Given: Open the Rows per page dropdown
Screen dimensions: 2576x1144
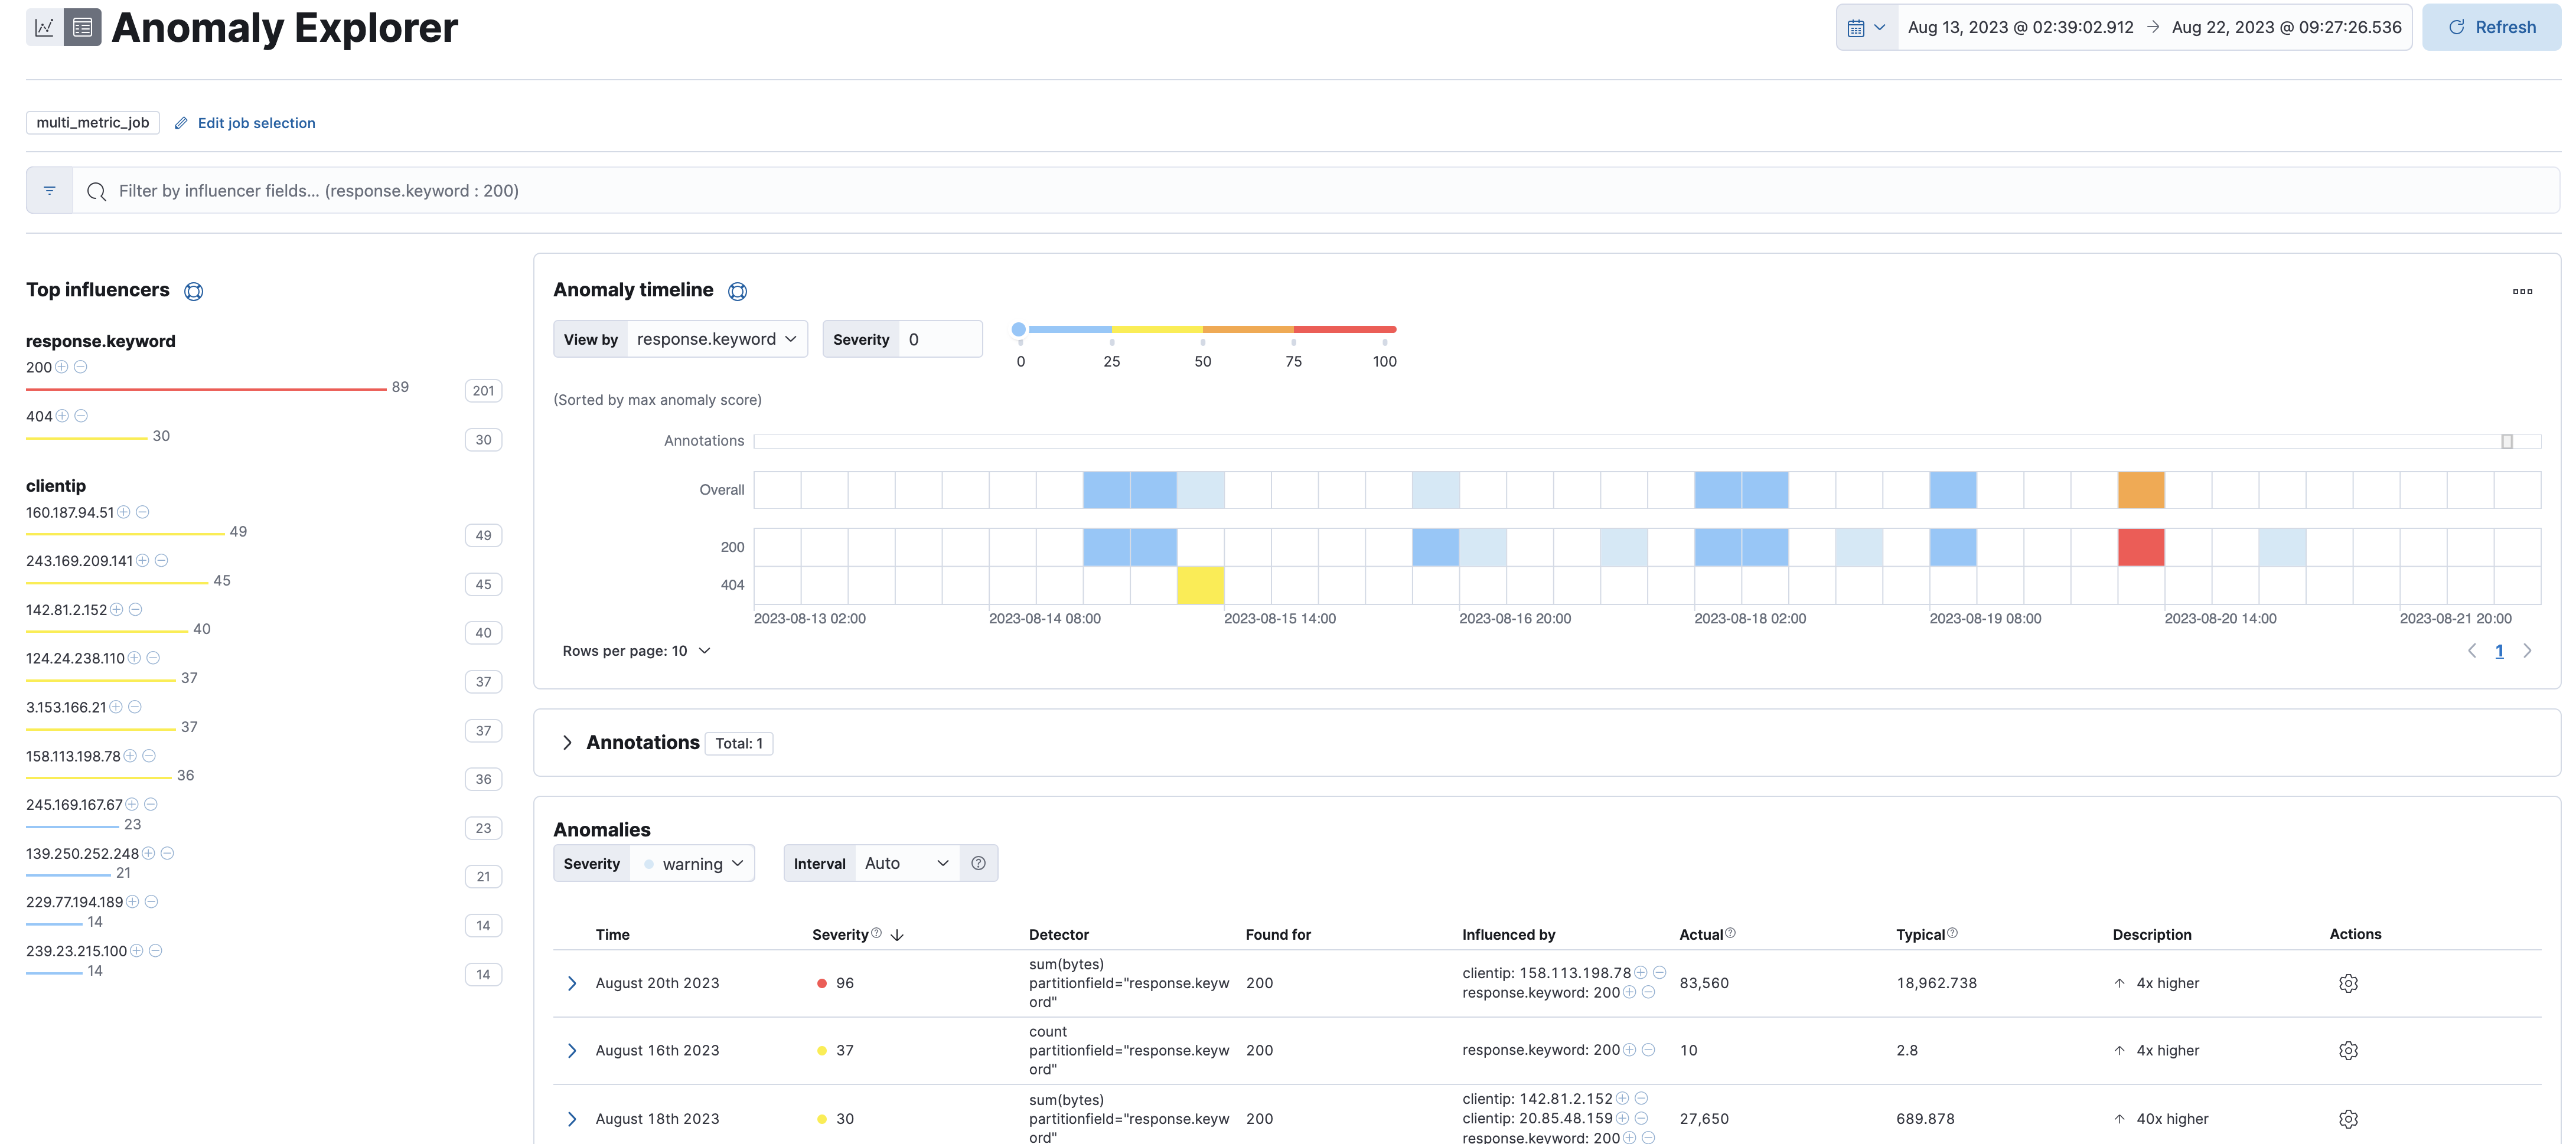Looking at the screenshot, I should (x=636, y=651).
